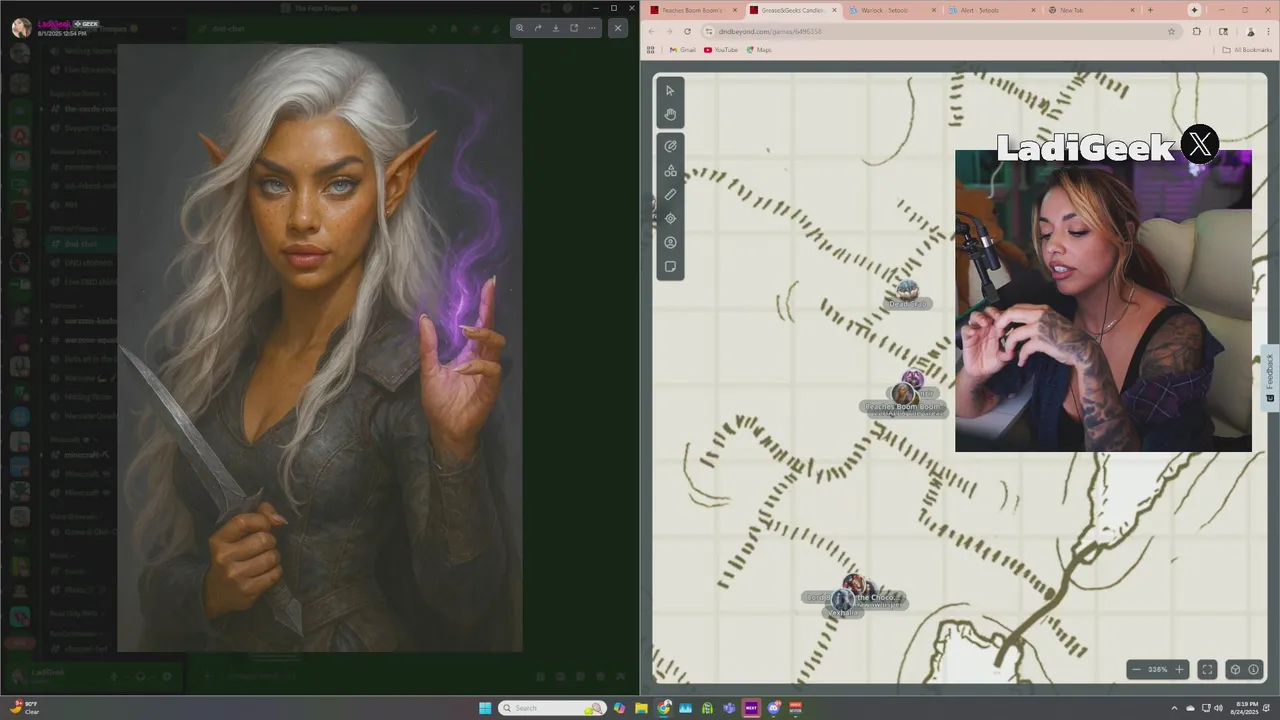This screenshot has height=720, width=1280.
Task: Download the image in Discord viewer
Action: point(556,28)
